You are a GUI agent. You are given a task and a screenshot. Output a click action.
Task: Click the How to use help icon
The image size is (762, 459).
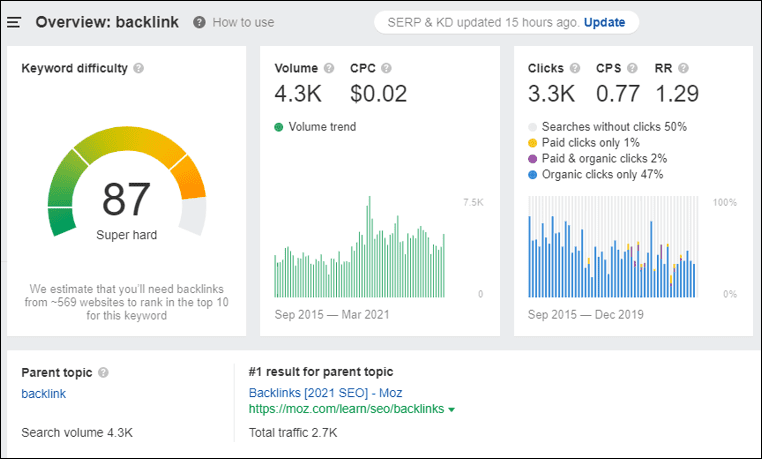point(199,22)
